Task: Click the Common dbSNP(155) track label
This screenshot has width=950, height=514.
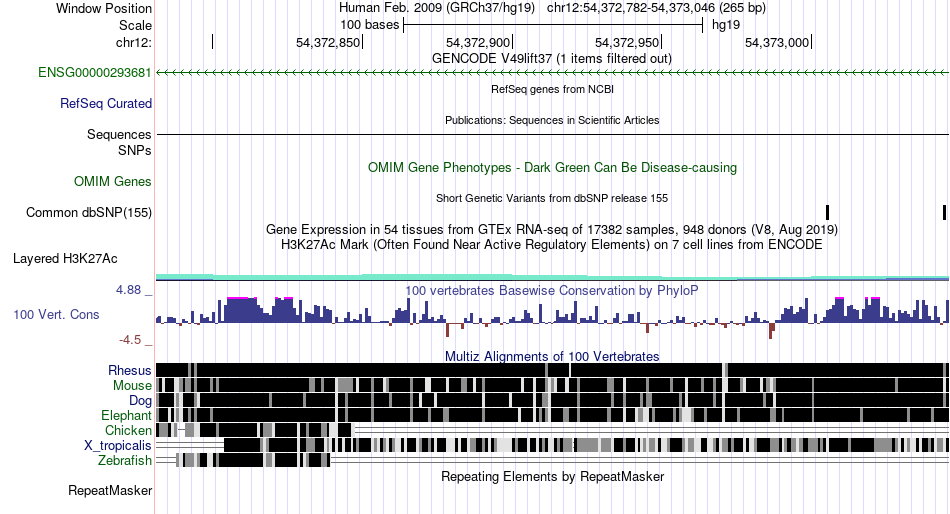Action: tap(89, 213)
